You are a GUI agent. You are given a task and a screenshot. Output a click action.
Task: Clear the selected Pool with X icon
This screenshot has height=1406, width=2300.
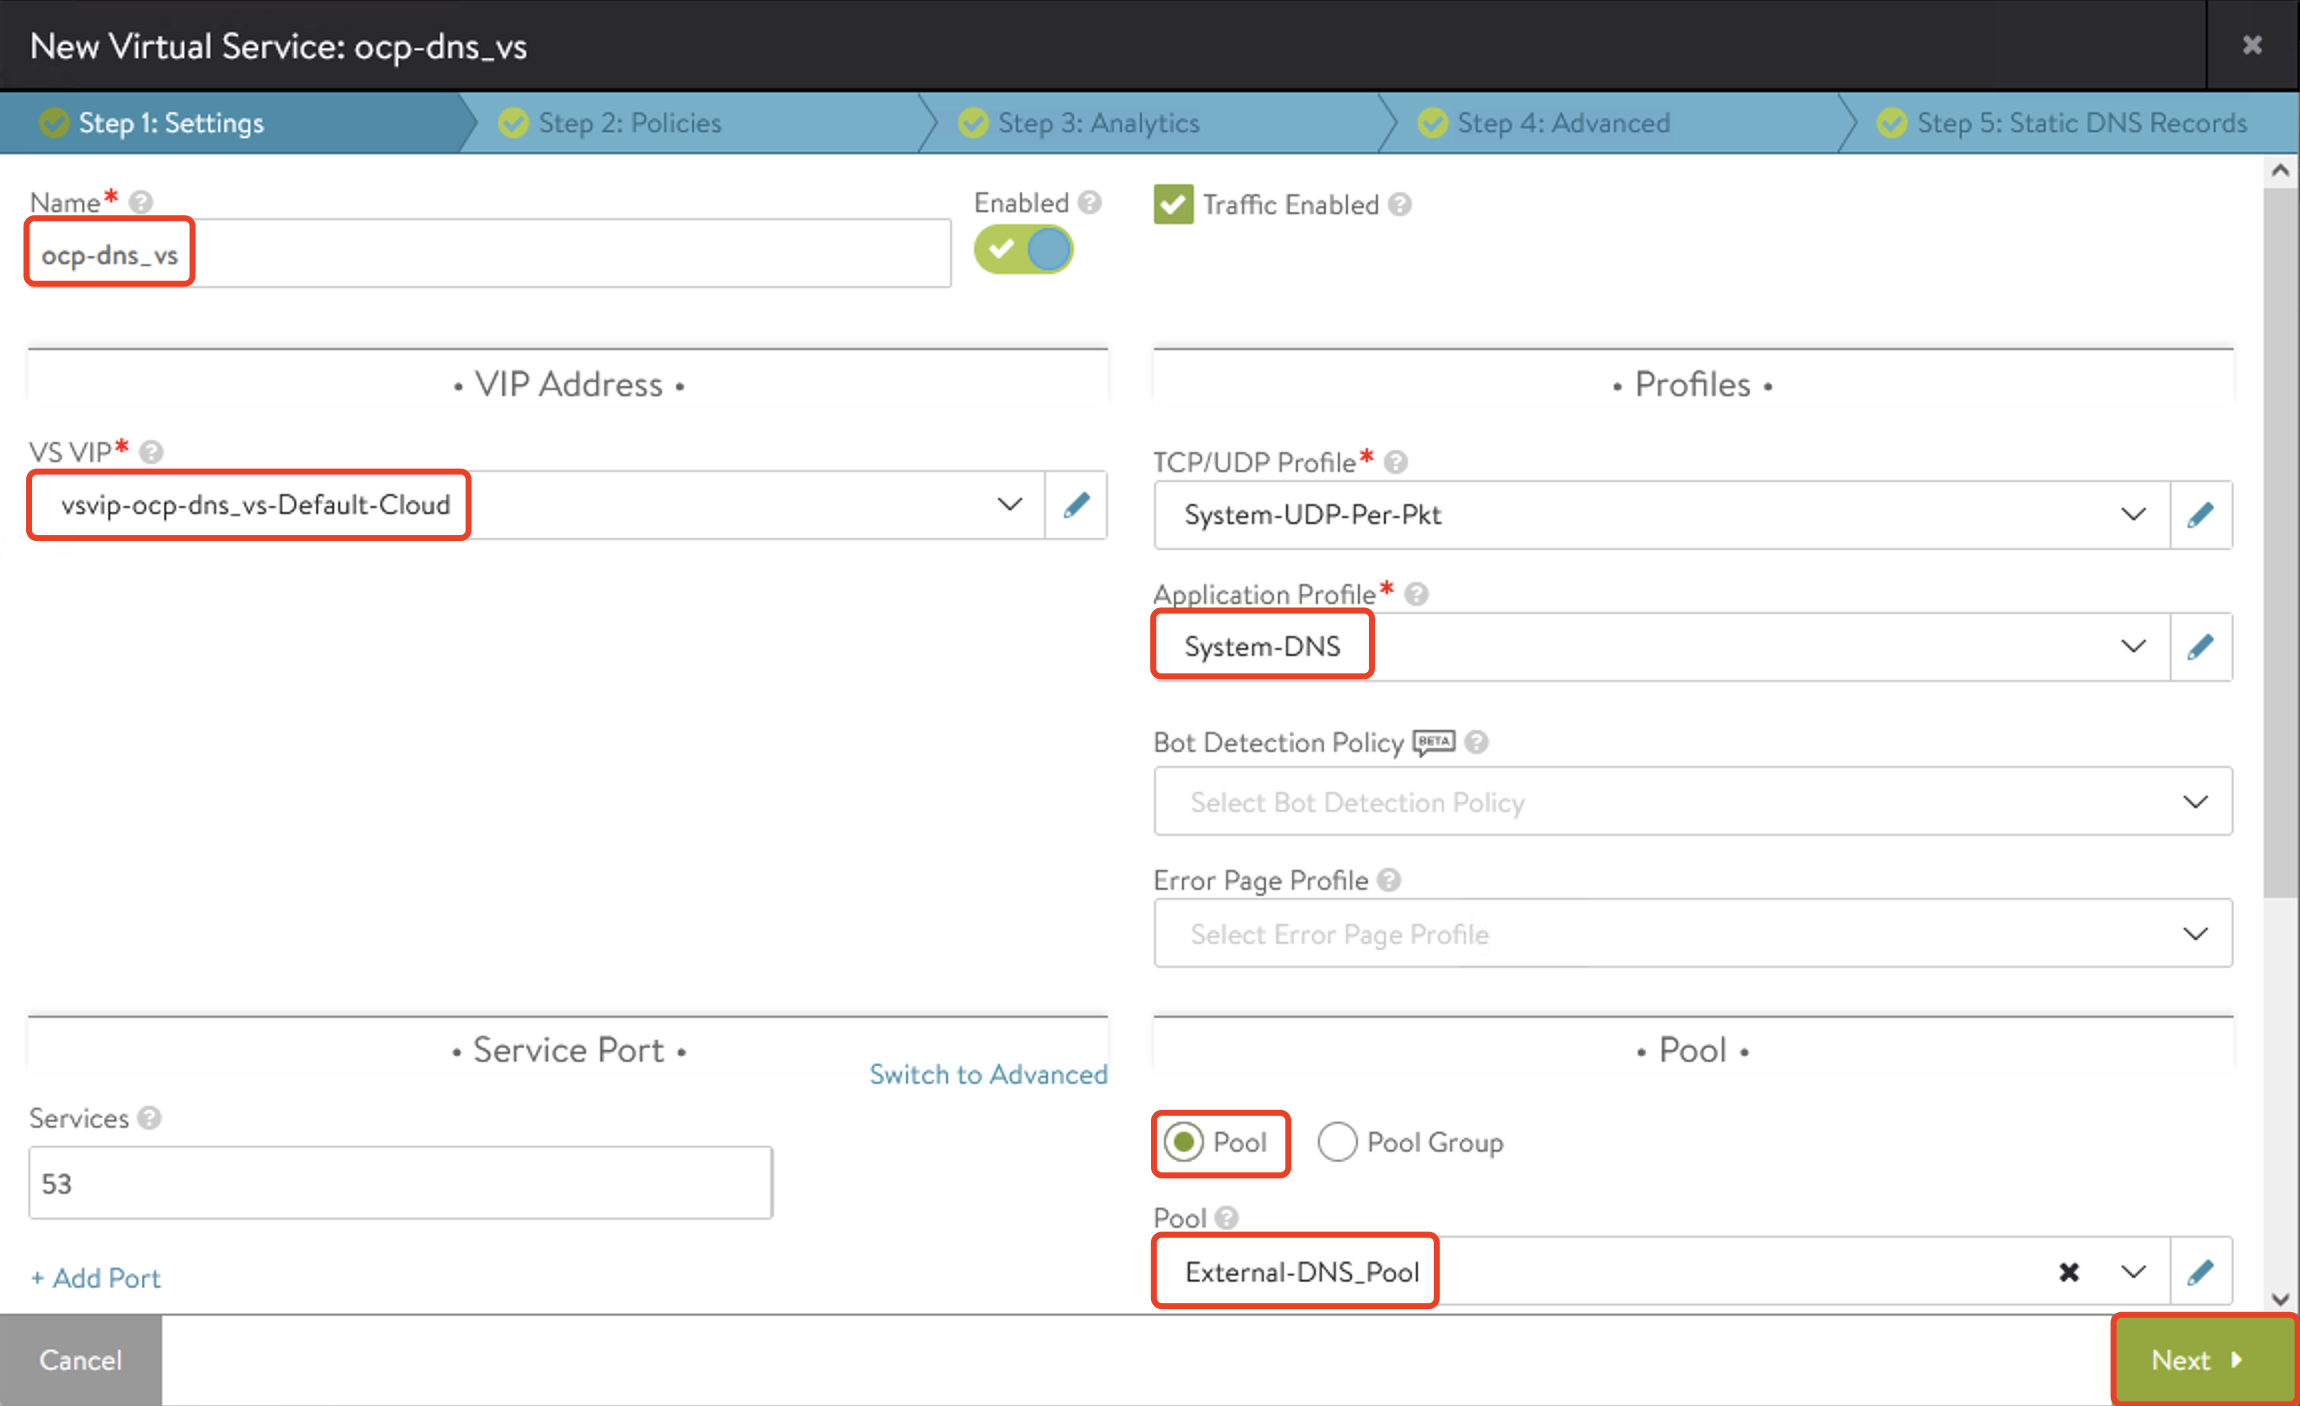2069,1272
